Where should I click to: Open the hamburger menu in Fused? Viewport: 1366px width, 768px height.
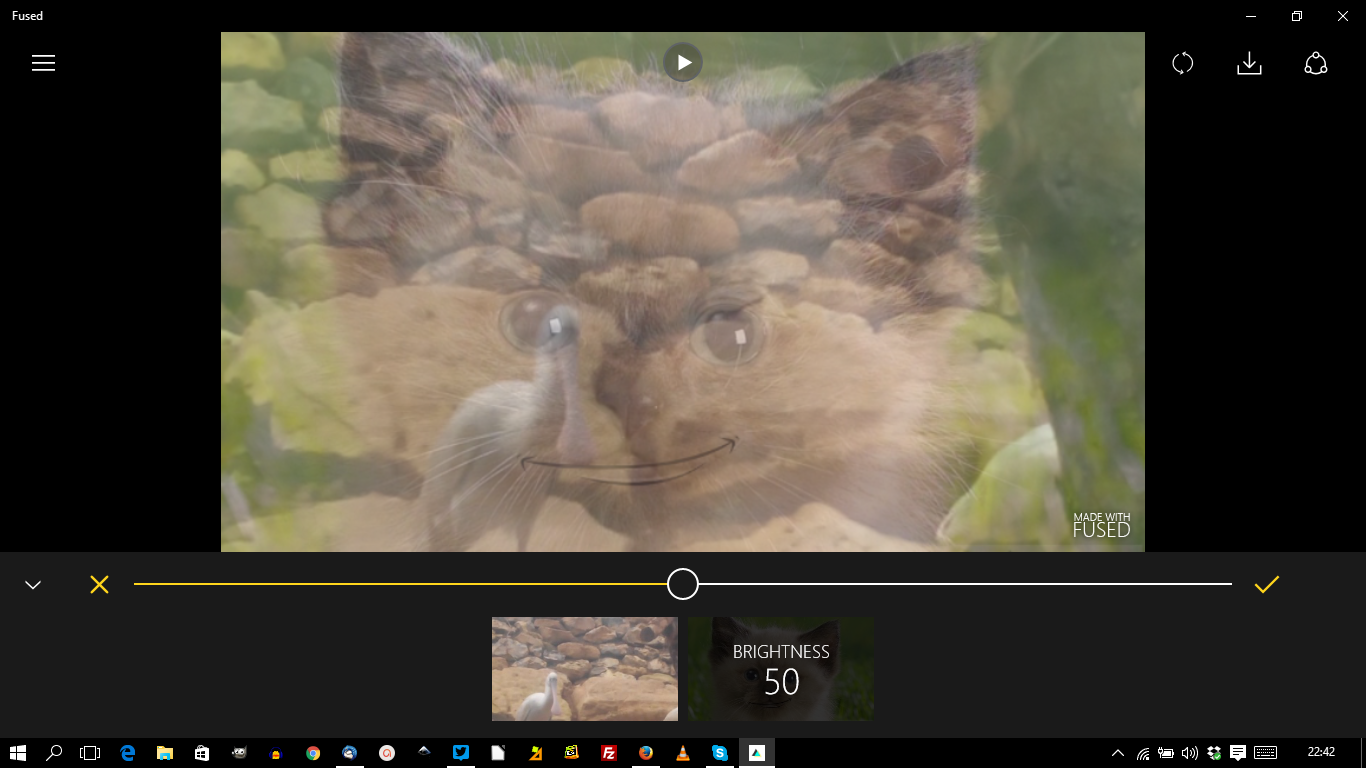43,63
